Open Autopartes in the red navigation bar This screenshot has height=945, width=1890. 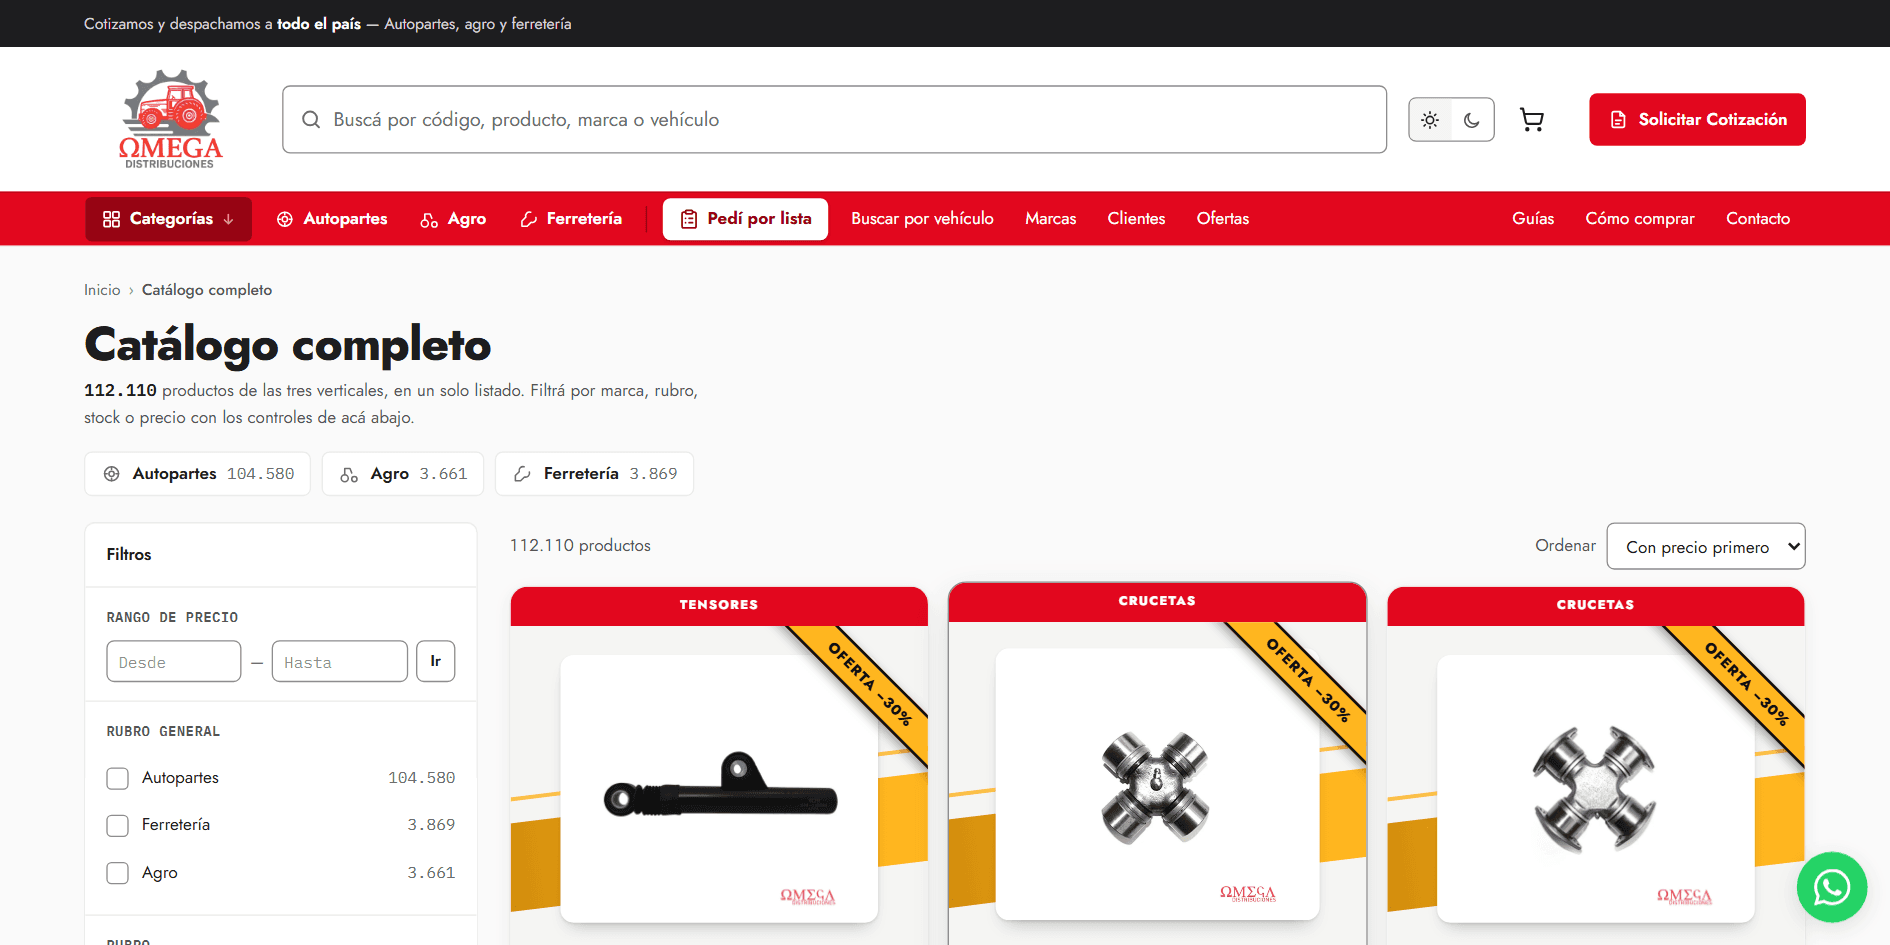(332, 218)
